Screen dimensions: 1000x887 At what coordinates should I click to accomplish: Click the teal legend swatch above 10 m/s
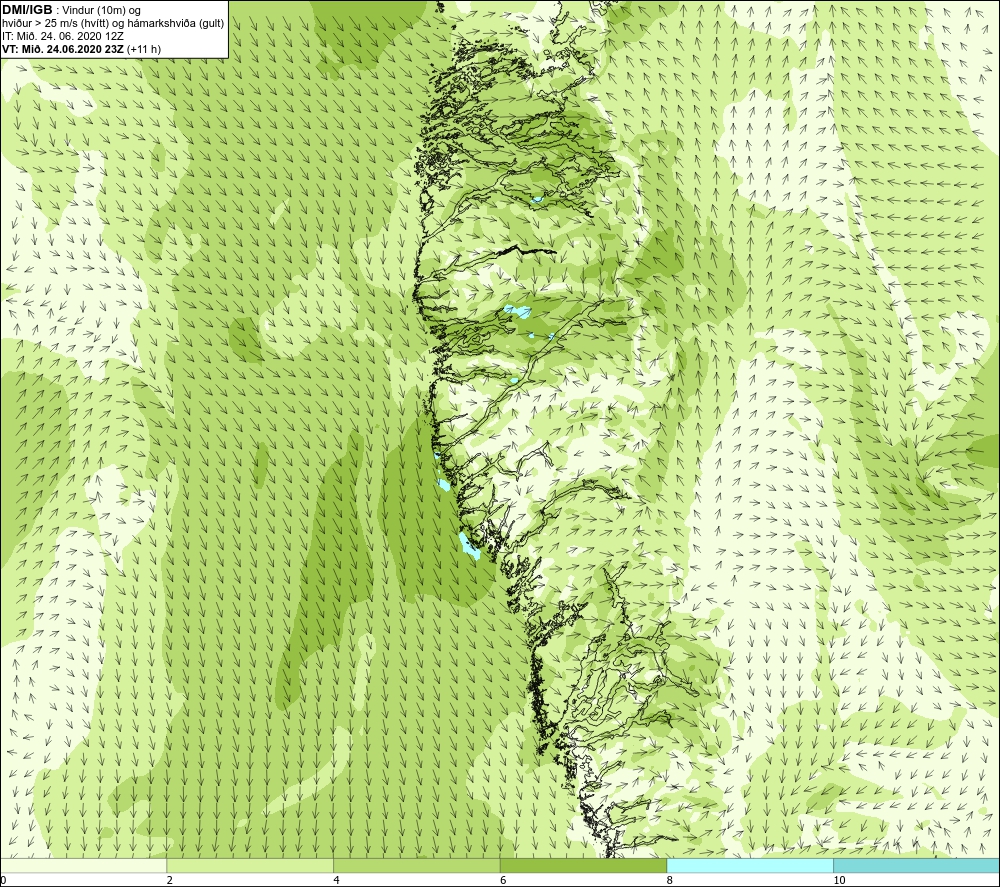[916, 865]
